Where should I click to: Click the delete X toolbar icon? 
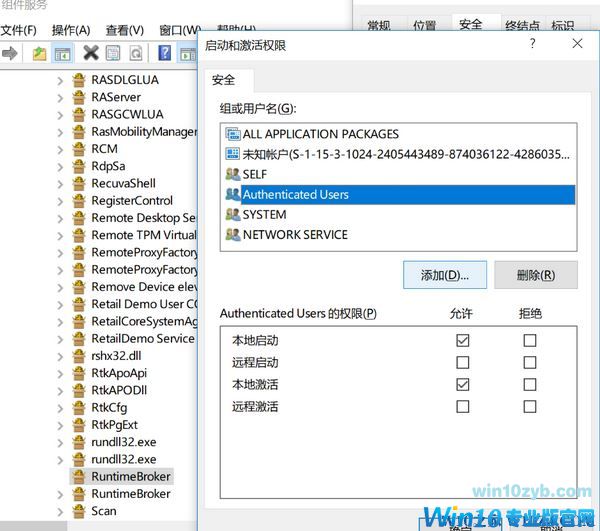click(x=91, y=53)
